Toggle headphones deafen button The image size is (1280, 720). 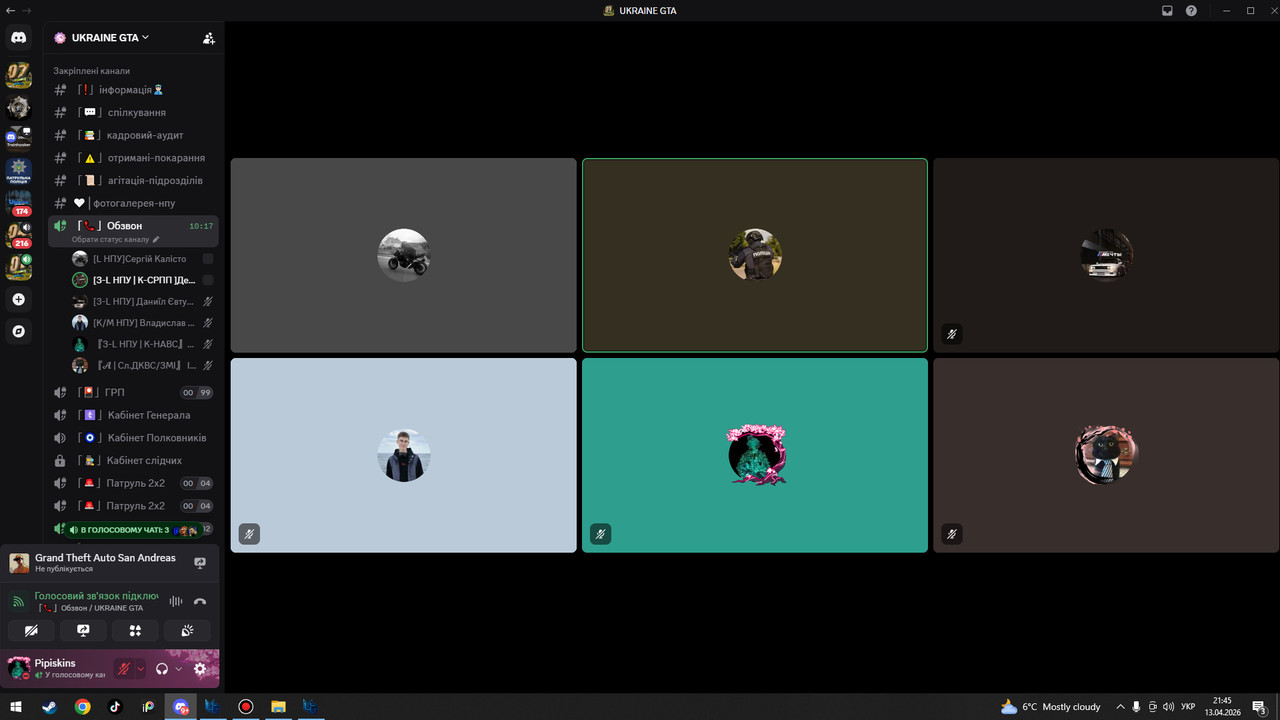pos(162,669)
